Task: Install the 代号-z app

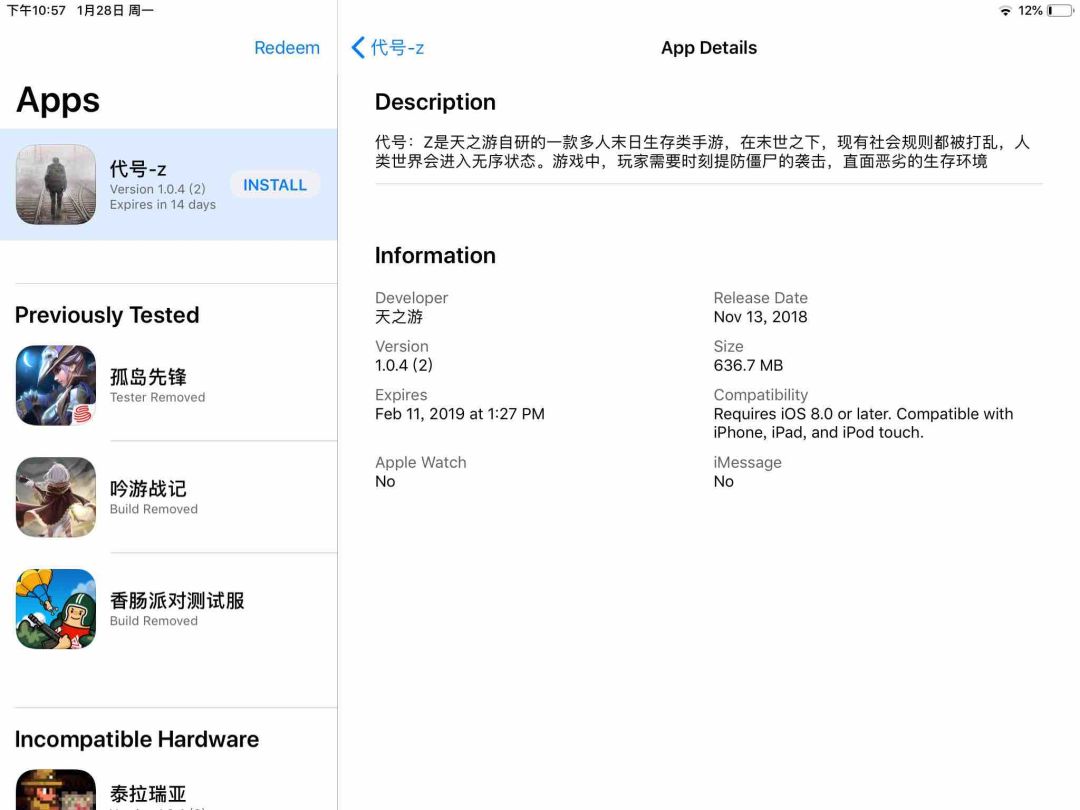Action: point(275,185)
